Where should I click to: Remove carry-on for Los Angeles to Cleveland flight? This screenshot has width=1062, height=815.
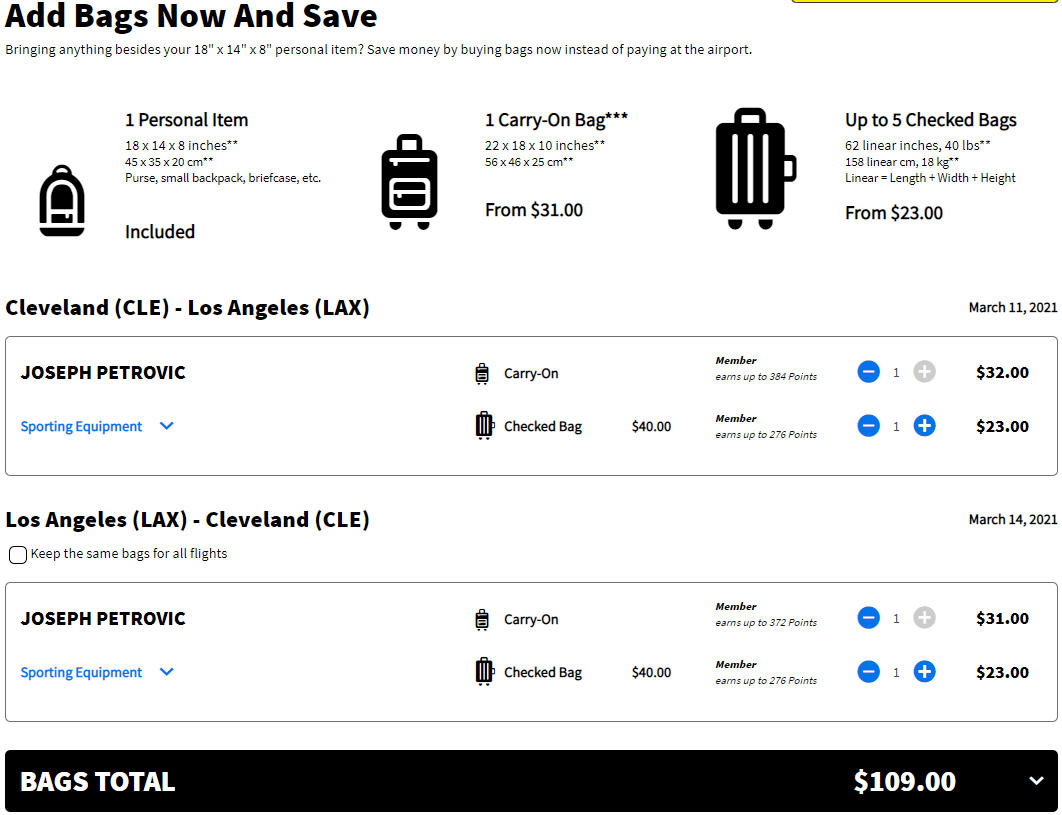(x=868, y=618)
